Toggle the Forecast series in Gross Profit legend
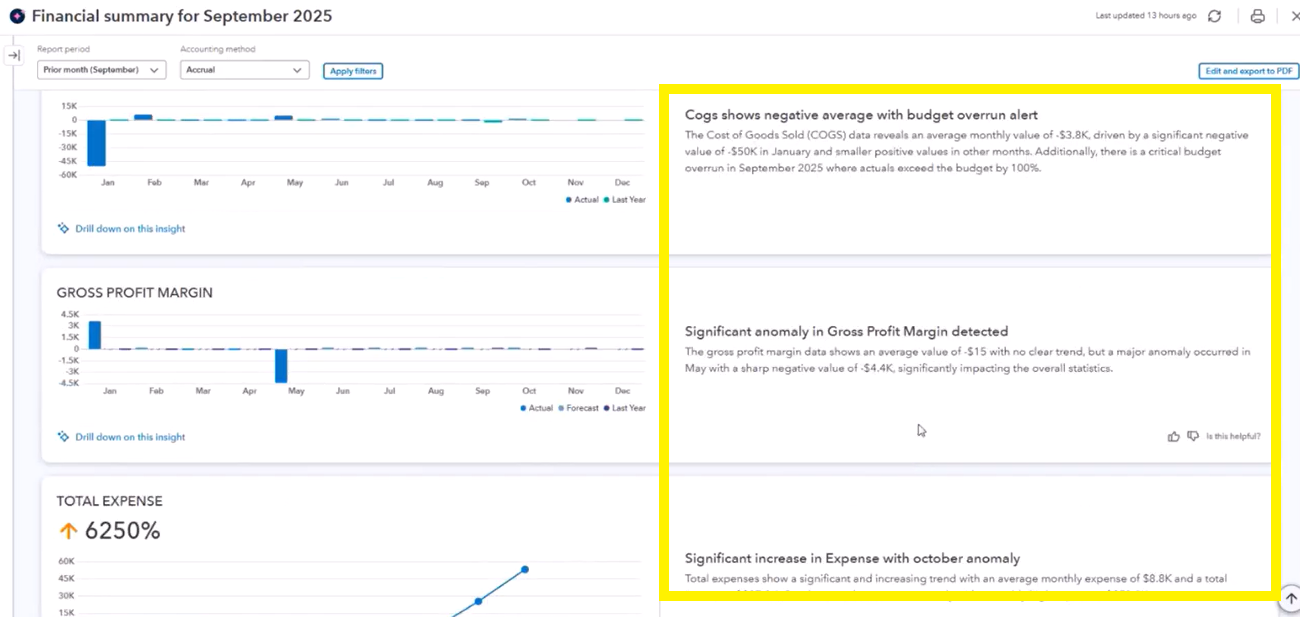The height and width of the screenshot is (617, 1300). [x=579, y=408]
